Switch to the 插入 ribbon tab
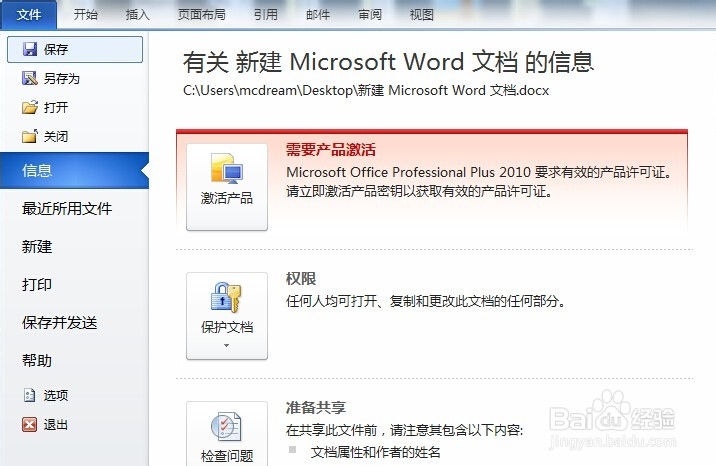Viewport: 716px width, 466px height. pos(137,15)
